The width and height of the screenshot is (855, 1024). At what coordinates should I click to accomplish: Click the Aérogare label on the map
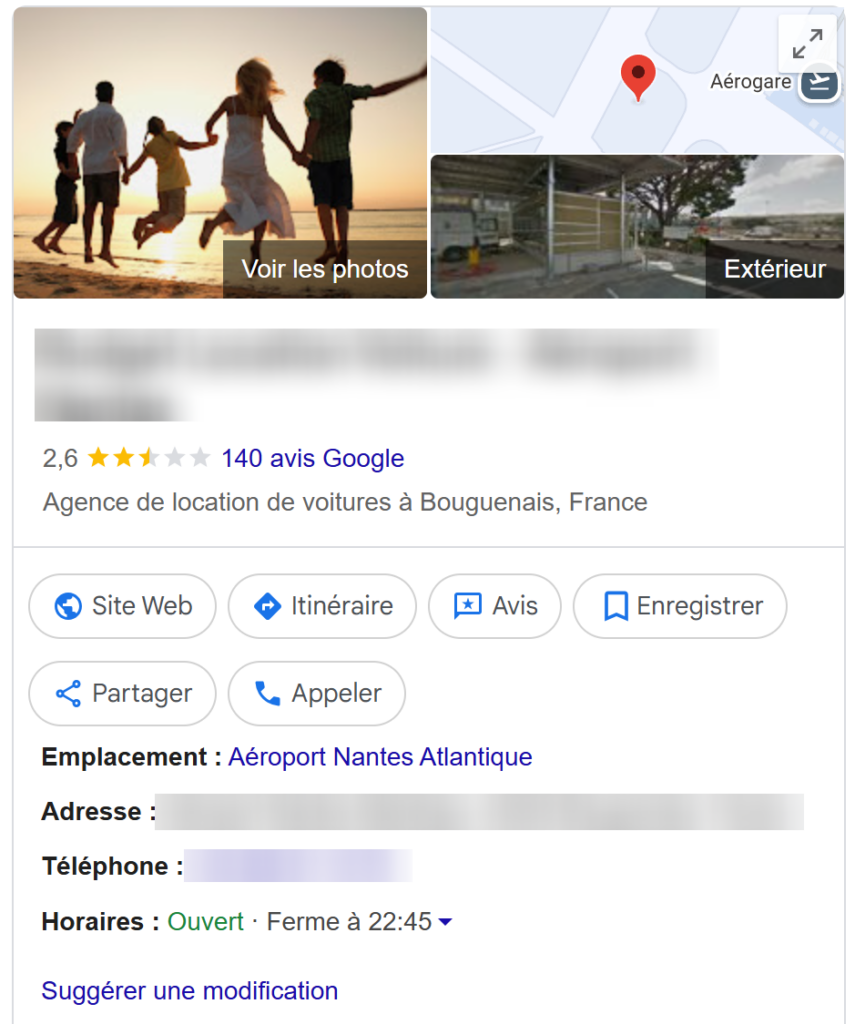point(750,82)
